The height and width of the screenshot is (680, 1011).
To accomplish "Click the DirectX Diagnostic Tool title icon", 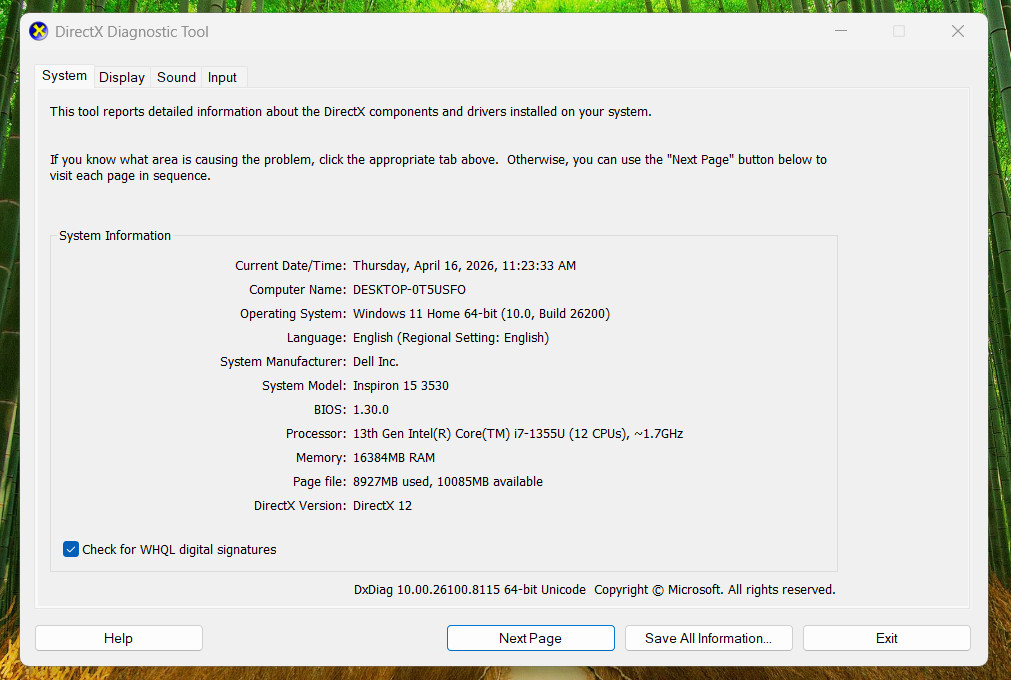I will click(39, 31).
